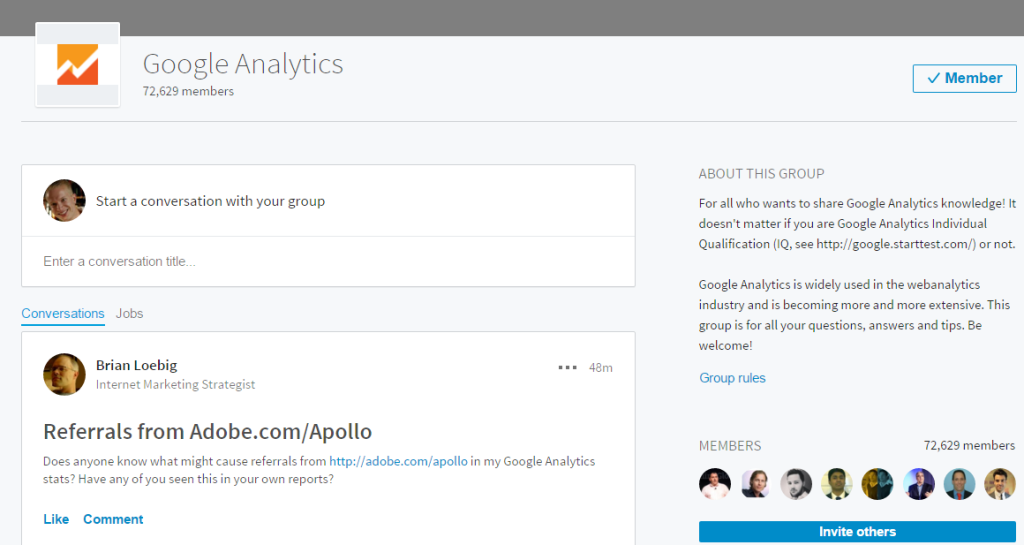Click your profile photo in the conversation box
This screenshot has width=1024, height=545.
coord(64,200)
